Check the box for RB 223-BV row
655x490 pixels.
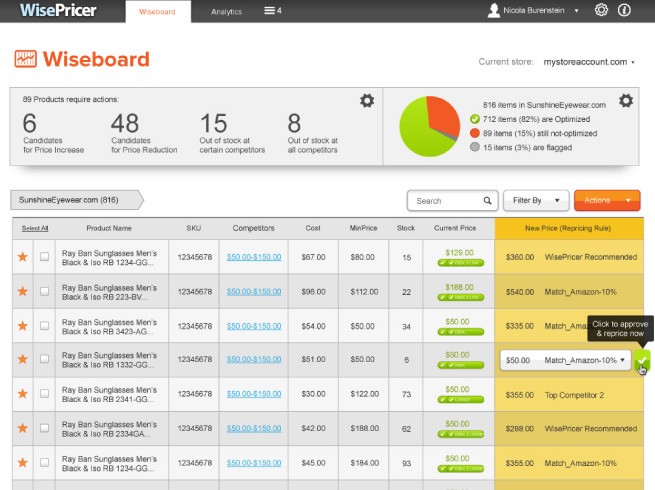pos(44,291)
